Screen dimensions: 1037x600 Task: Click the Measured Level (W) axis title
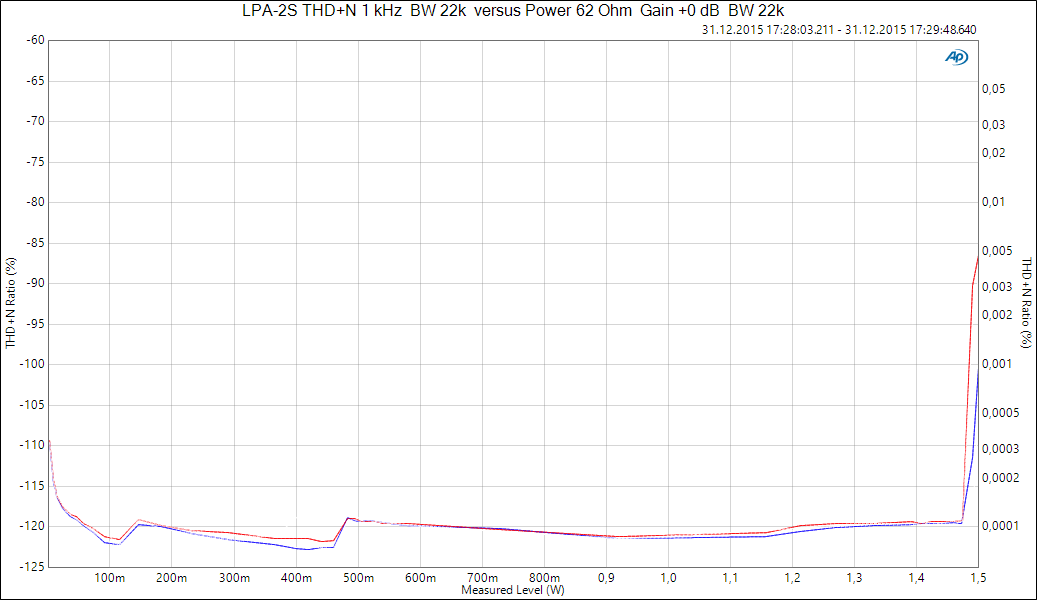pyautogui.click(x=512, y=590)
